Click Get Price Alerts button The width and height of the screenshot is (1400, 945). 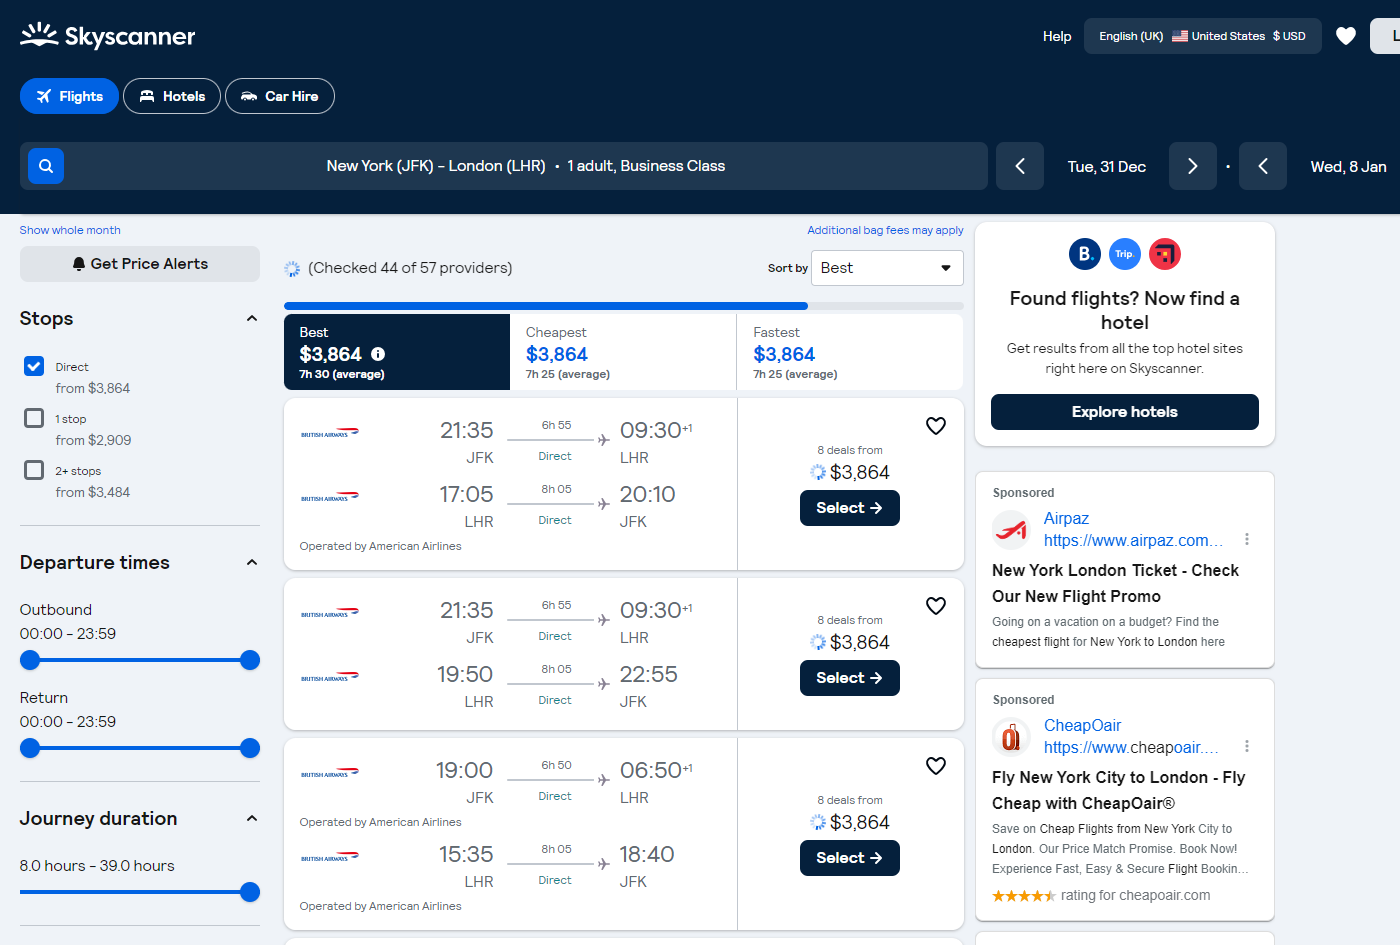(x=140, y=264)
